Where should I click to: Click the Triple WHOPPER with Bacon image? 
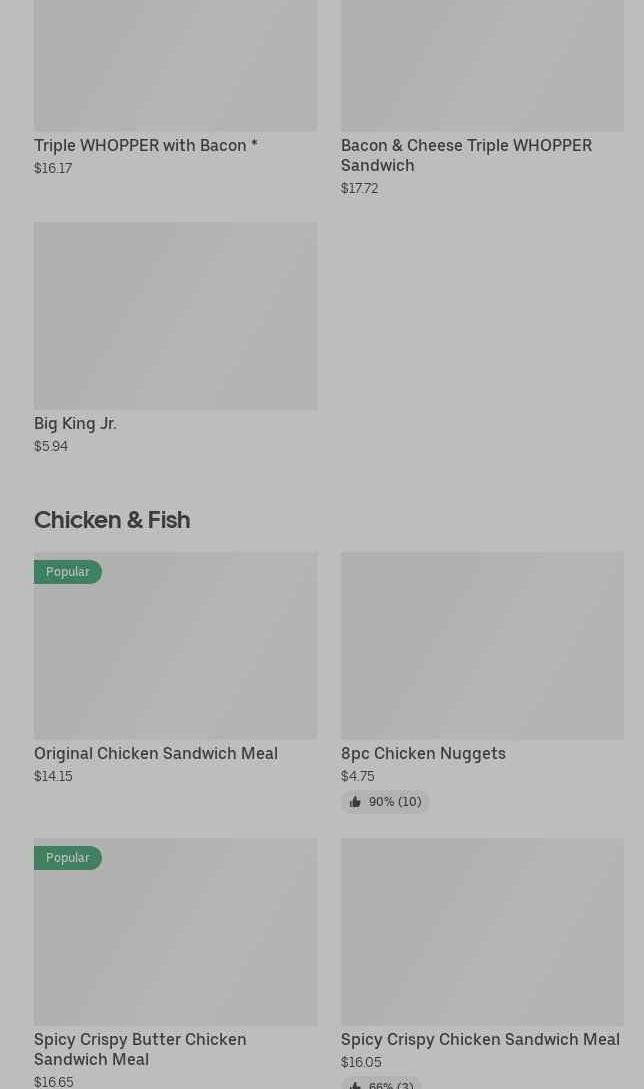175,65
